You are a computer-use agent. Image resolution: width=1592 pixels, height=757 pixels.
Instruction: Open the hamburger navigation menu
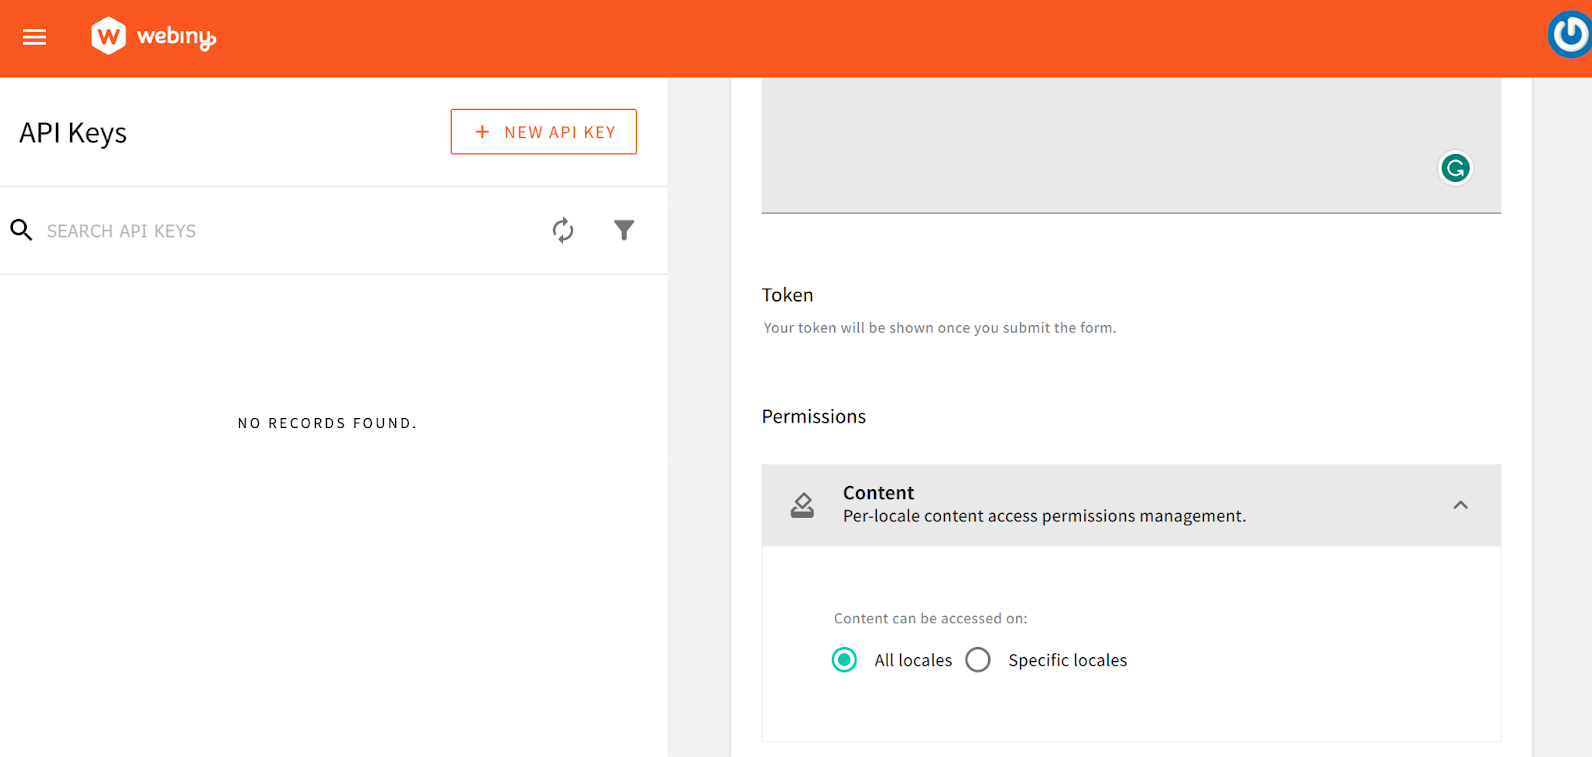(x=34, y=37)
